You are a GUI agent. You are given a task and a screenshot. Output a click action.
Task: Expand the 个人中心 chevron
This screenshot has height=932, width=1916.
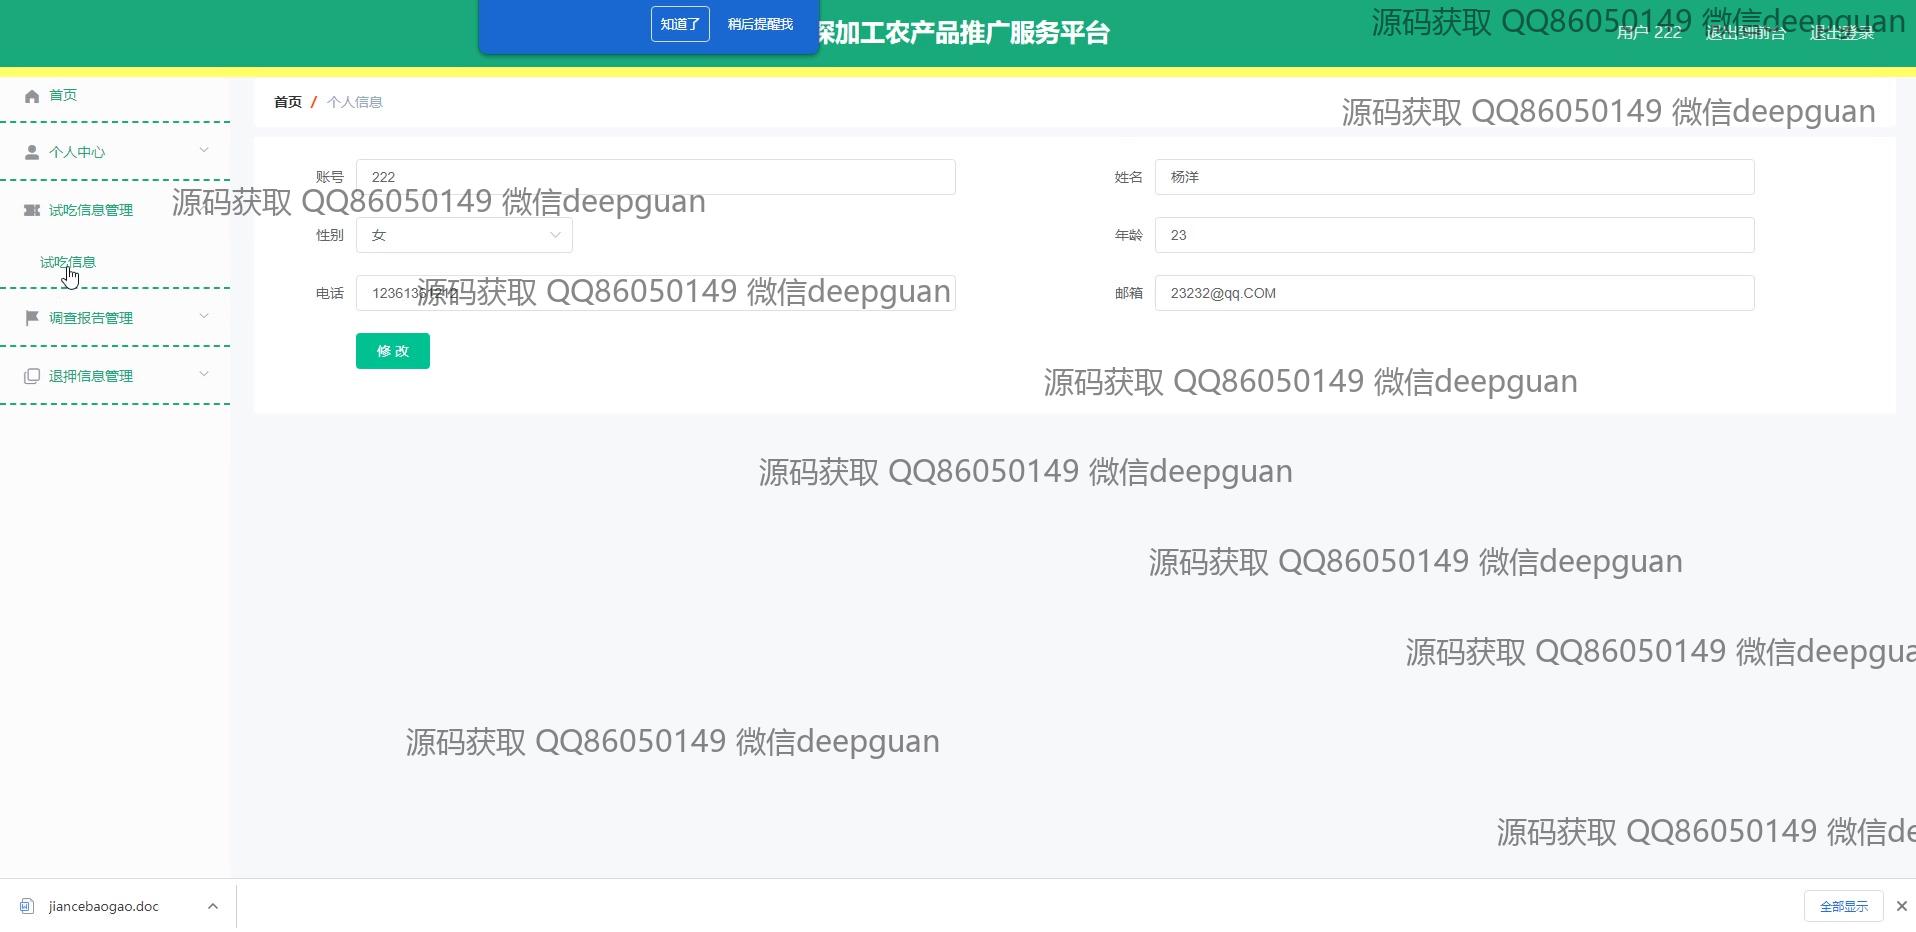tap(204, 151)
